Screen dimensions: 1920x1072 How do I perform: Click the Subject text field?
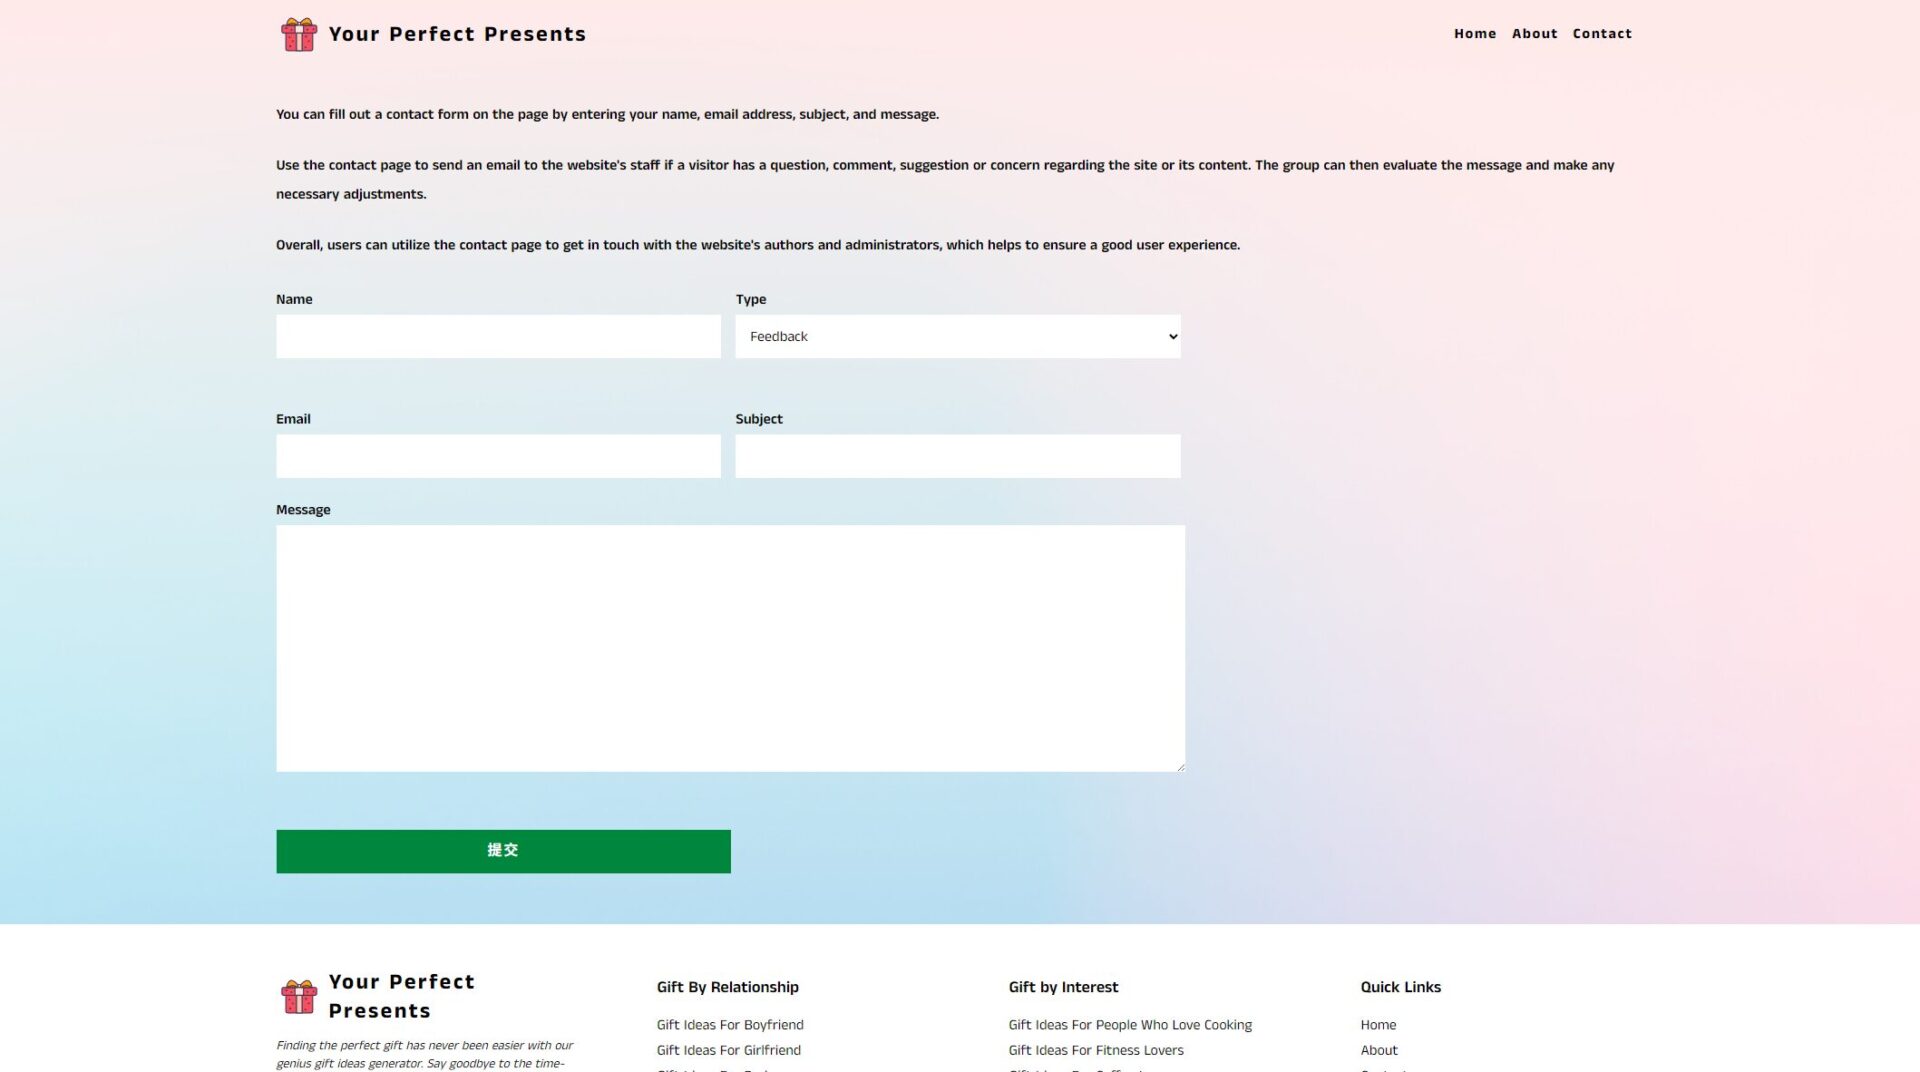coord(957,456)
